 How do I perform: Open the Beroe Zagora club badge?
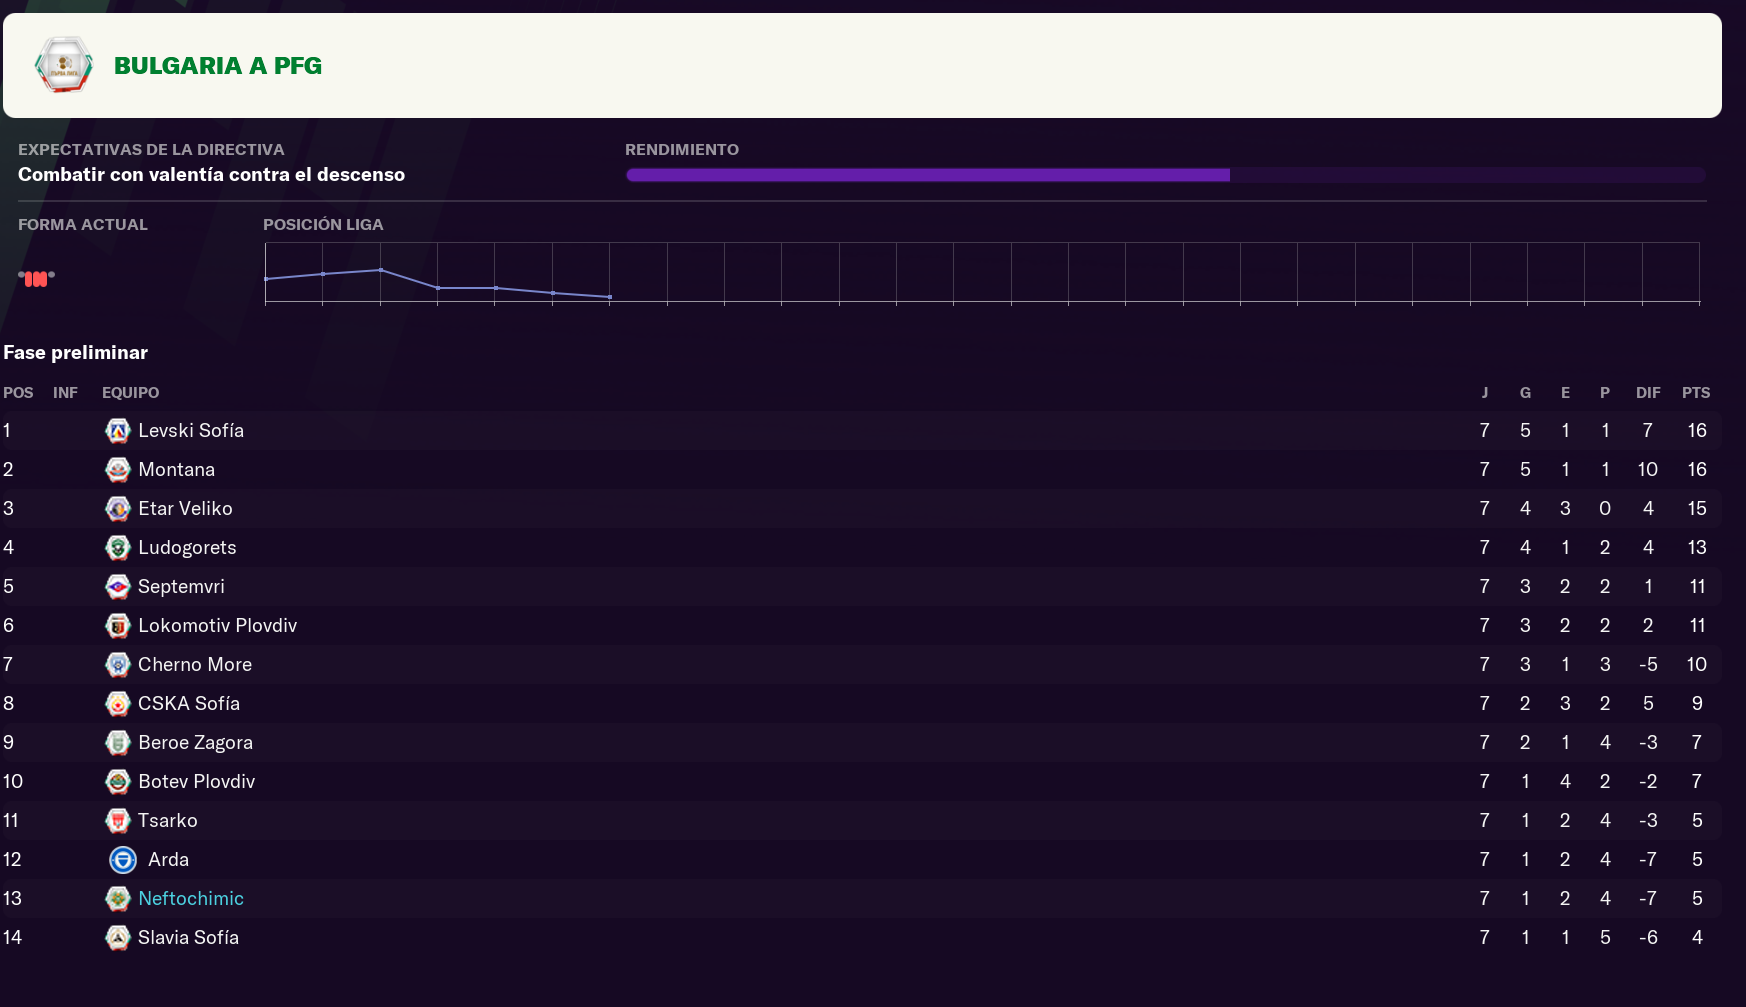click(118, 743)
